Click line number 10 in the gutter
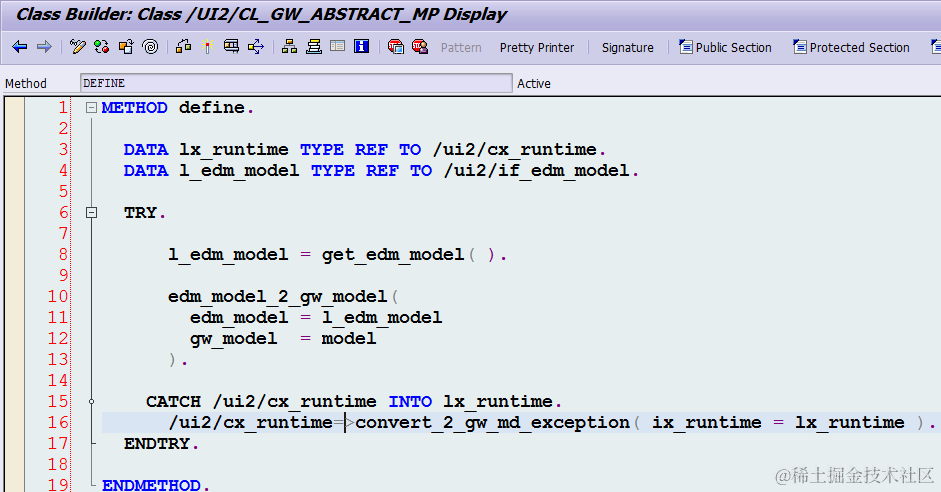 58,296
